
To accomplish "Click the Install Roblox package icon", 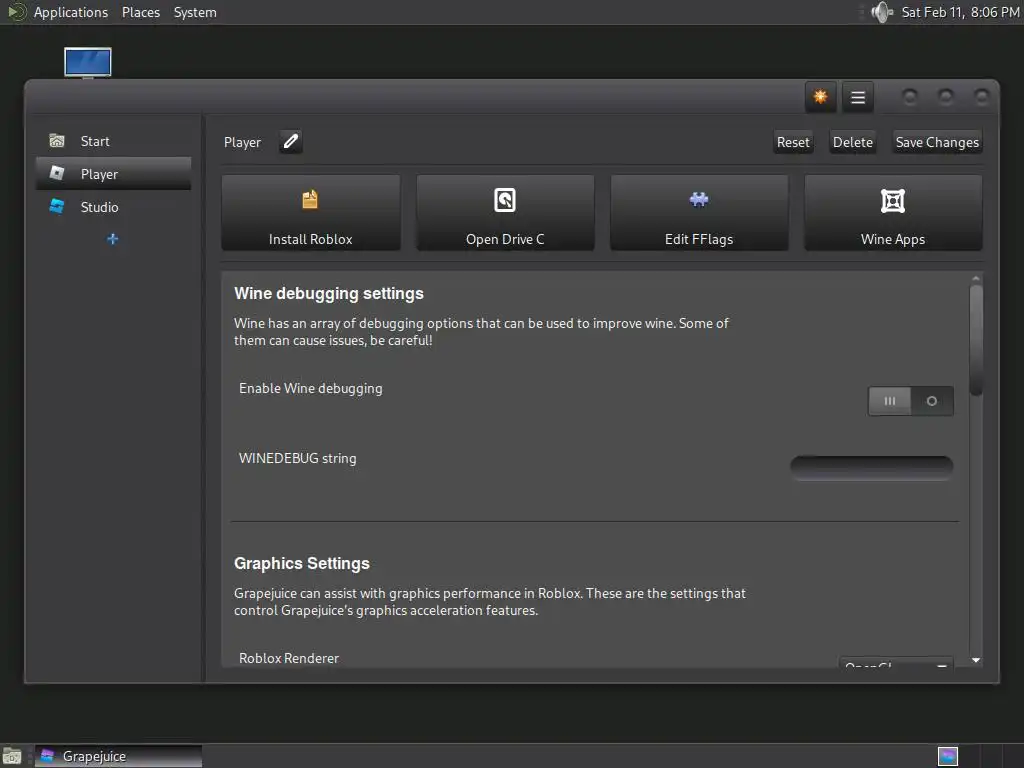I will point(310,199).
